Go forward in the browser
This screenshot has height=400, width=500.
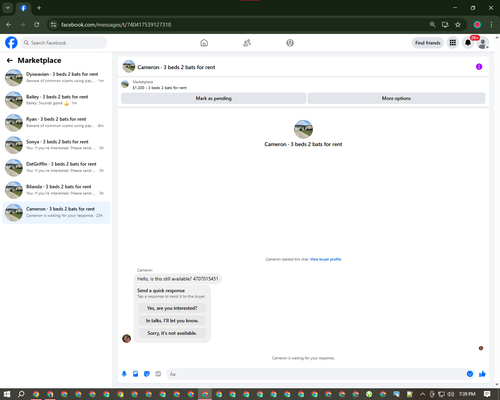pos(22,24)
